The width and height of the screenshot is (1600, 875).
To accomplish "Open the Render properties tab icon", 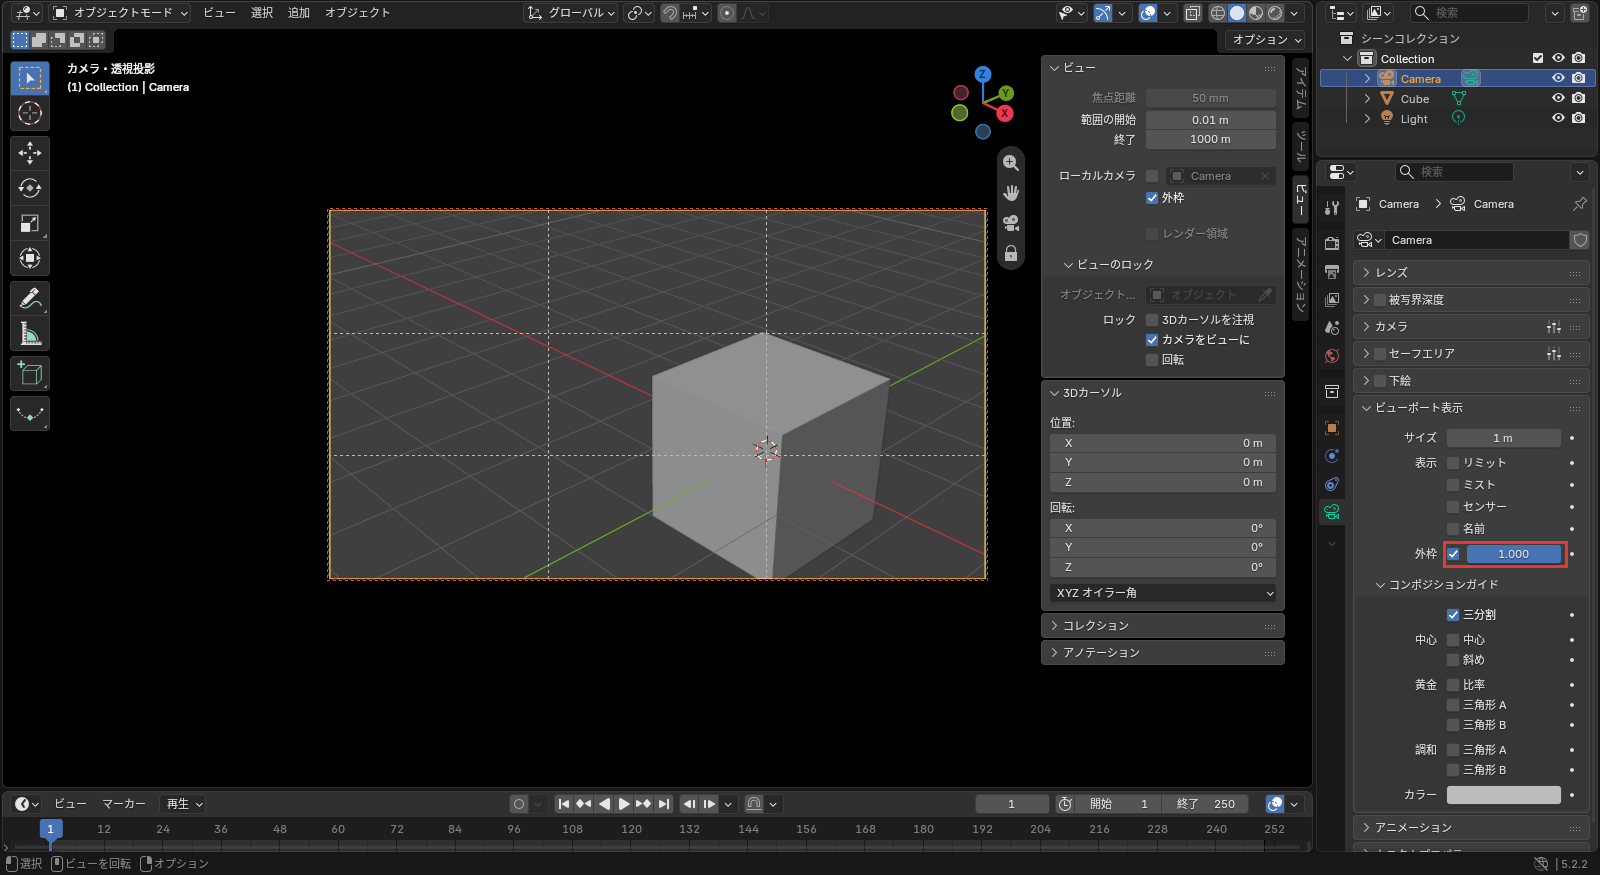I will point(1332,243).
